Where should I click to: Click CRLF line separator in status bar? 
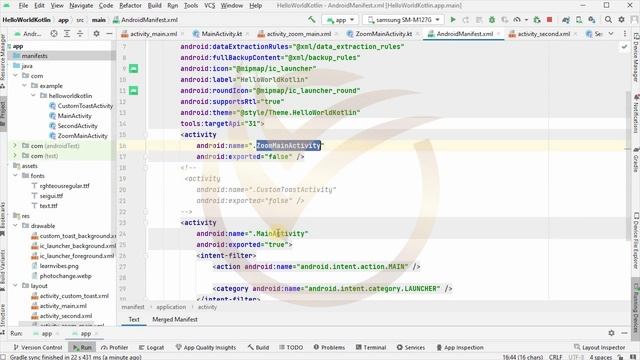pos(555,357)
